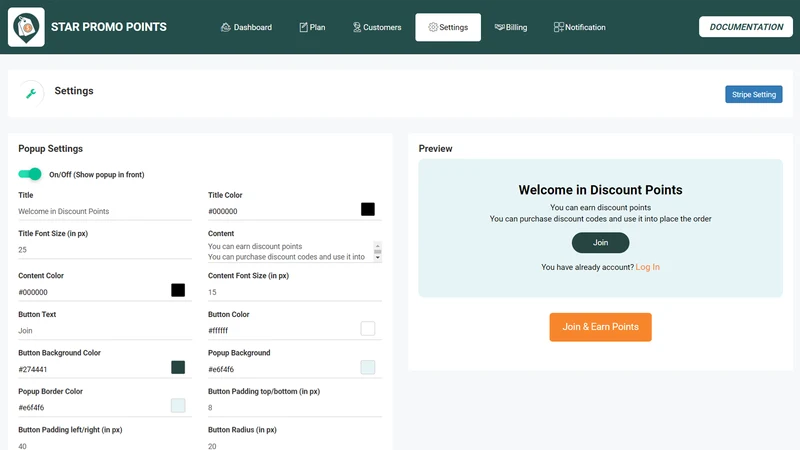
Task: Click the Popup Settings heading
Action: (51, 148)
